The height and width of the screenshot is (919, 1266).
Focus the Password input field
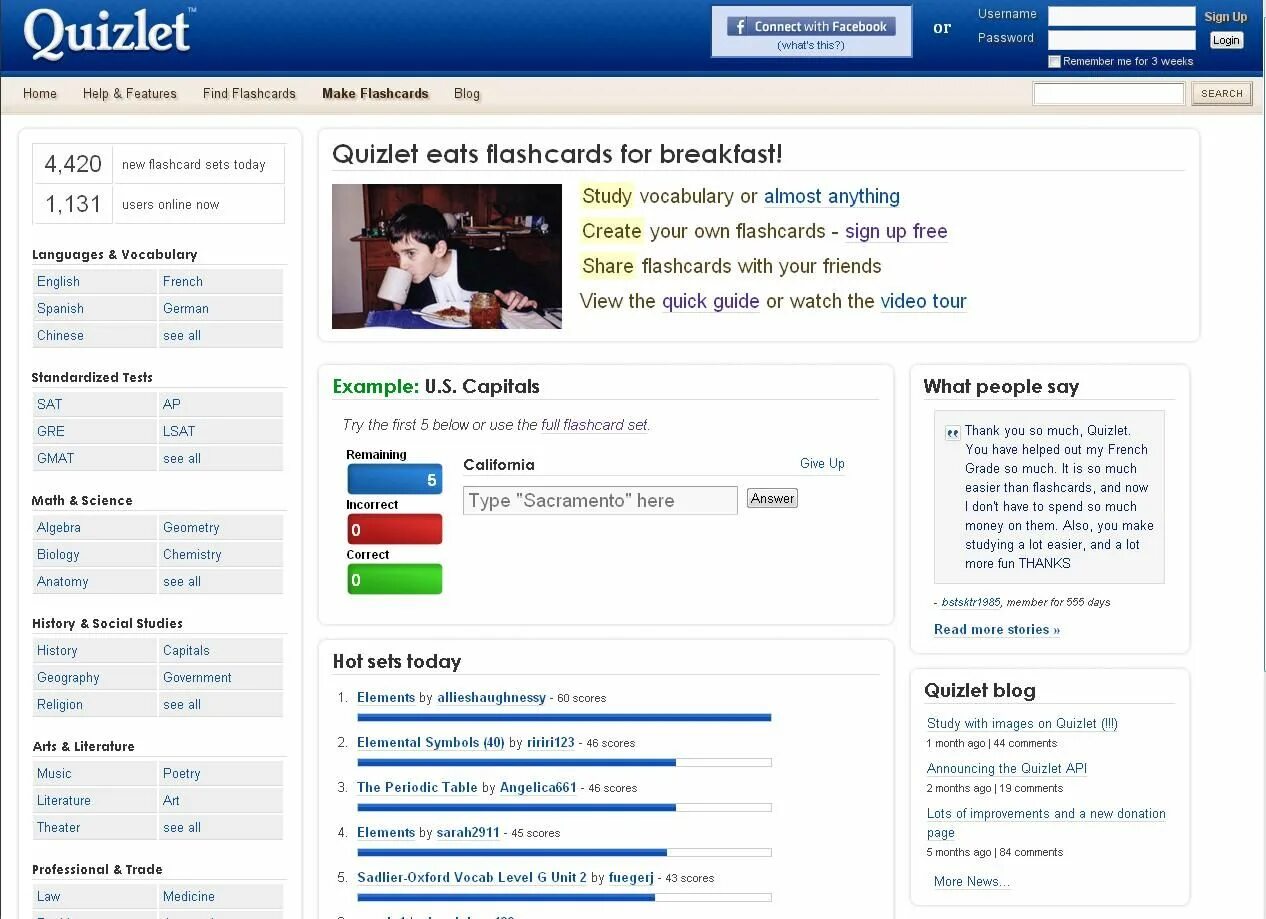point(1121,40)
